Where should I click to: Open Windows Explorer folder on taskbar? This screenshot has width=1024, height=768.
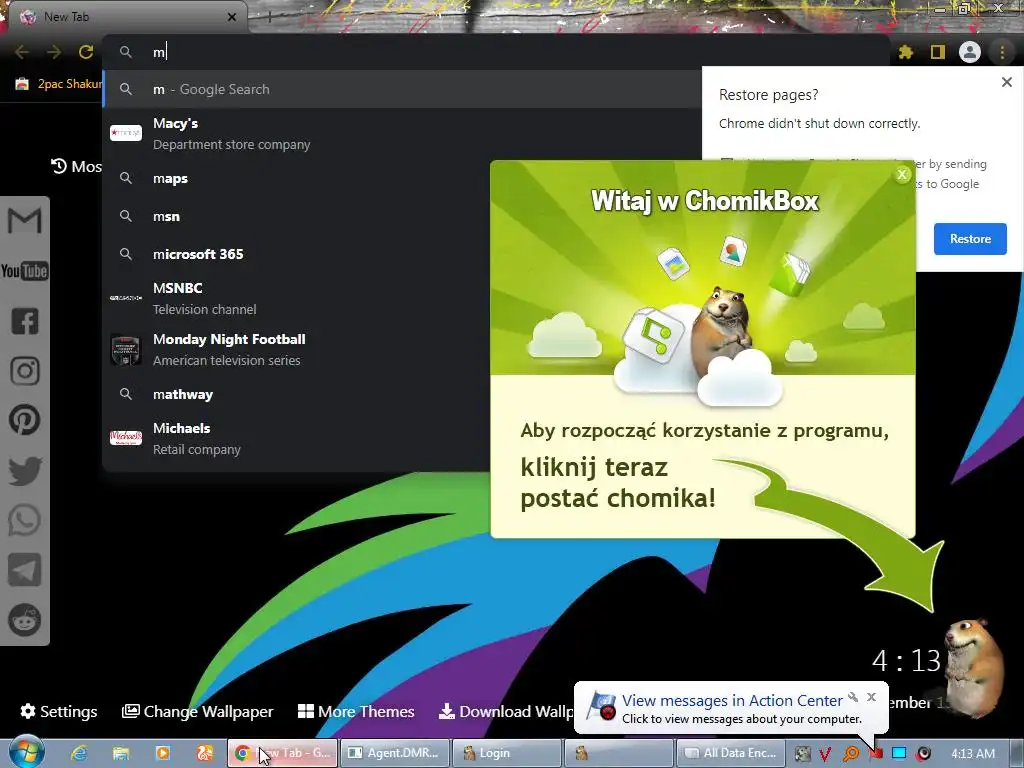(x=120, y=753)
